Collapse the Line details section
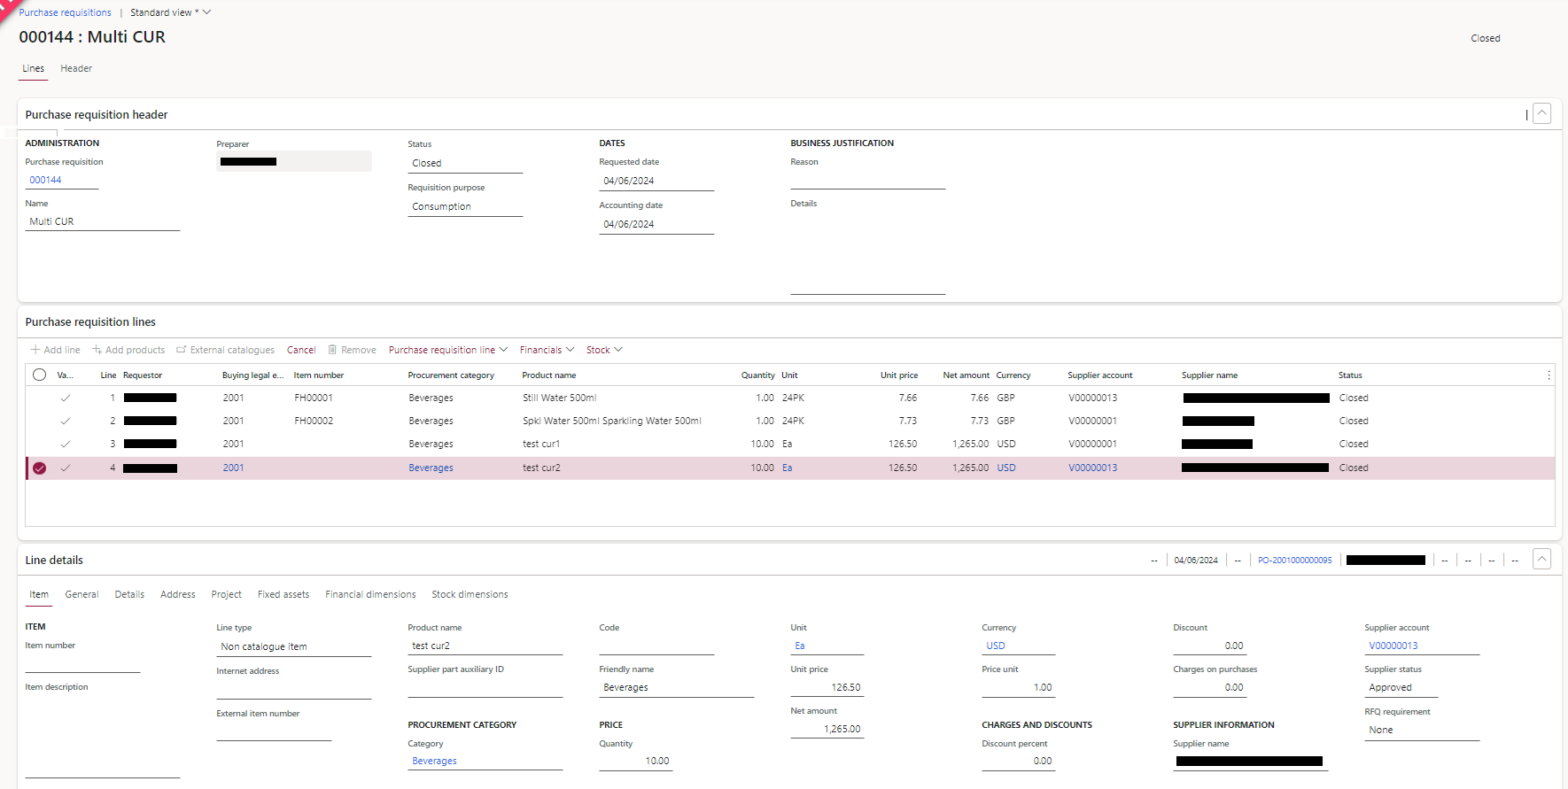Viewport: 1568px width, 789px height. pos(1541,560)
